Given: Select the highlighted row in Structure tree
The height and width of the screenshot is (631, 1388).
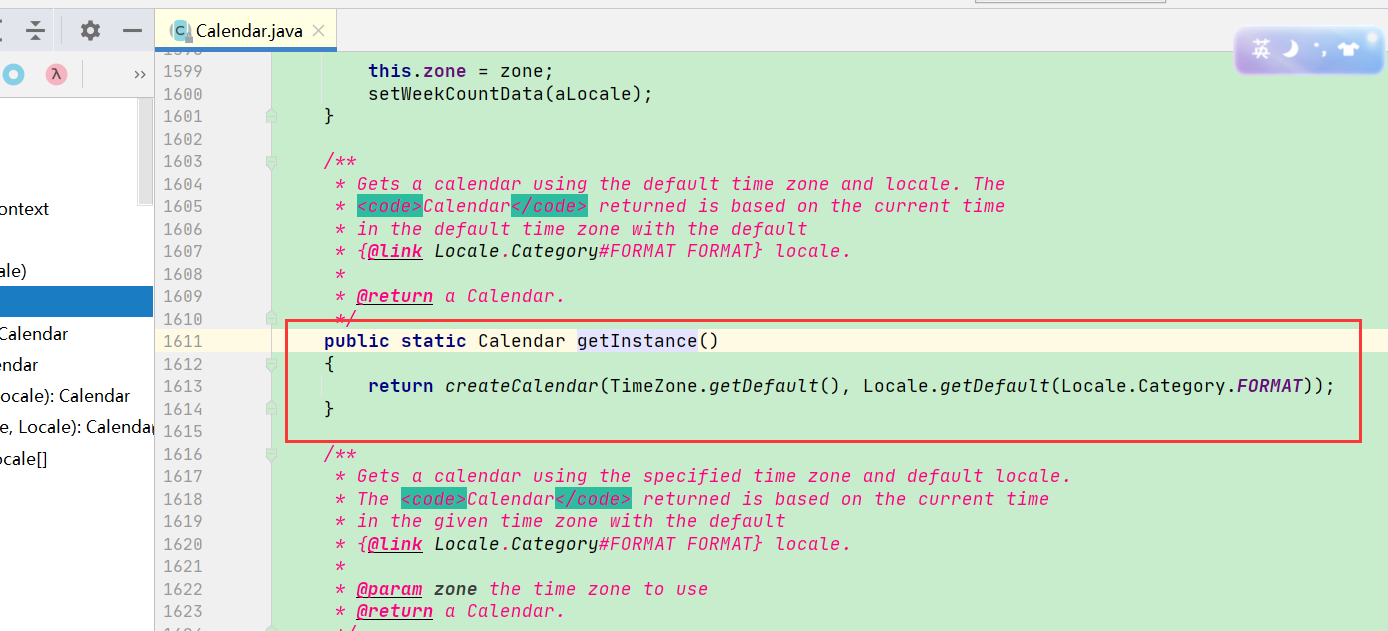Looking at the screenshot, I should click(76, 301).
